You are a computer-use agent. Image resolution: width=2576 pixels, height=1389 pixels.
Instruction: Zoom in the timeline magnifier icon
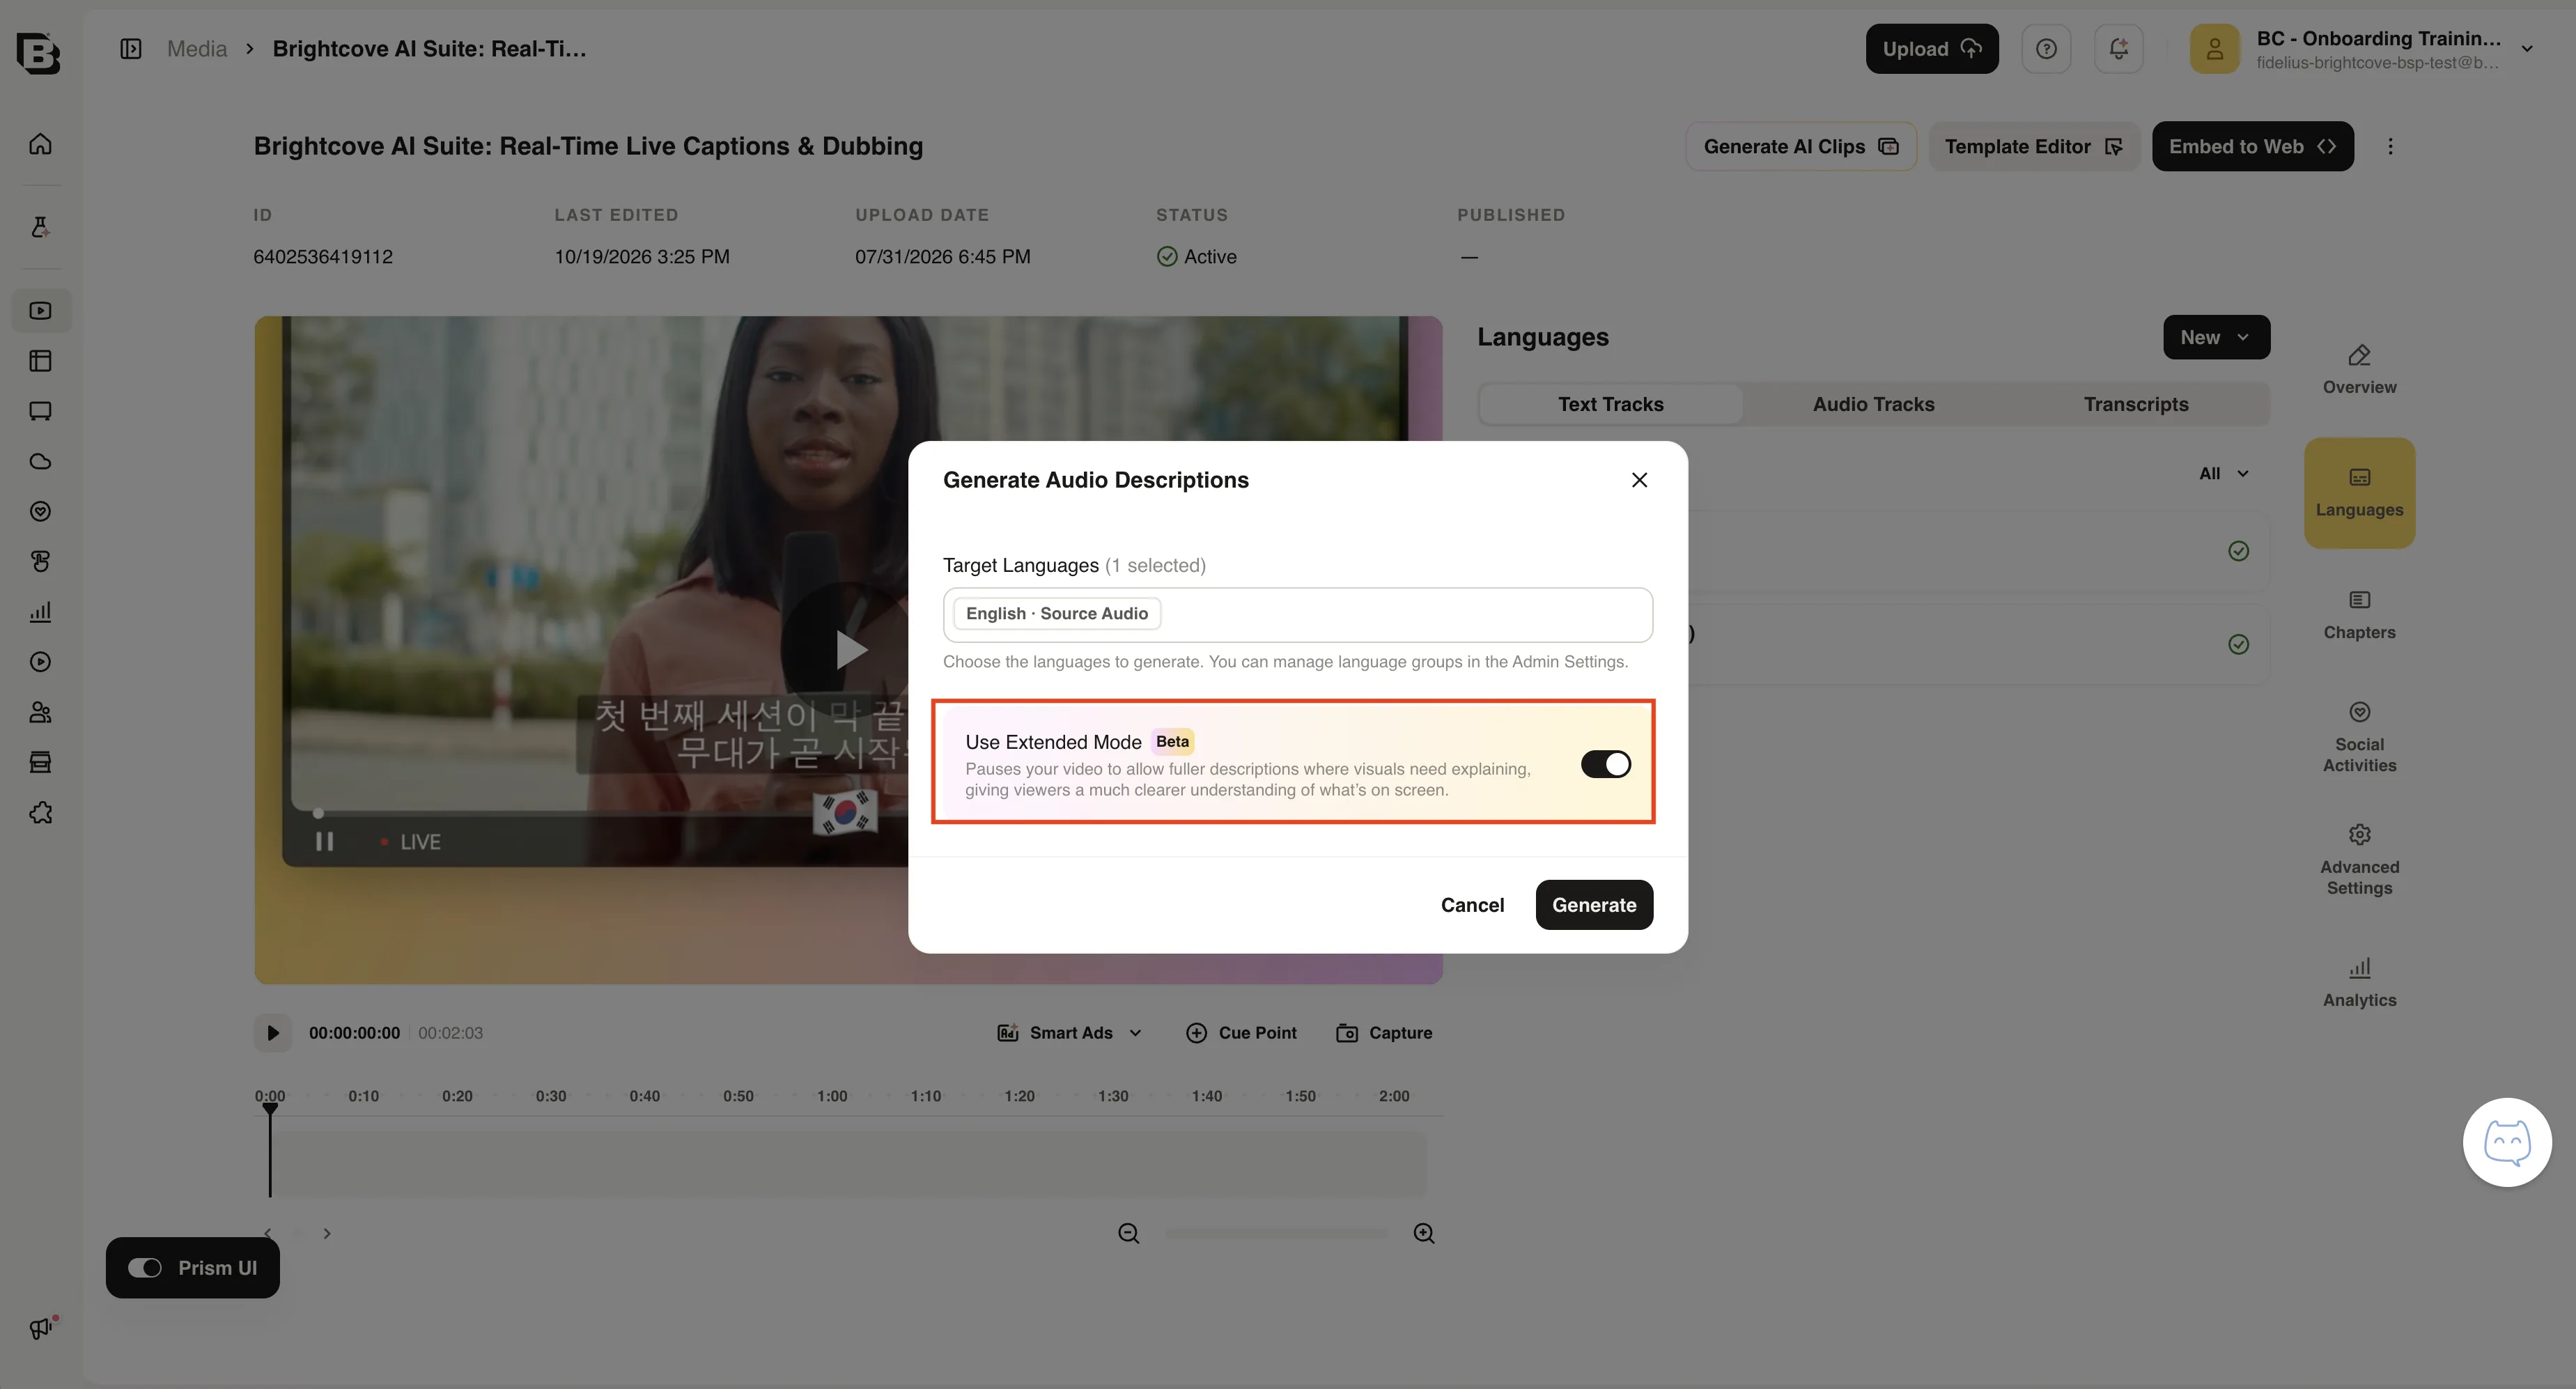(1424, 1233)
